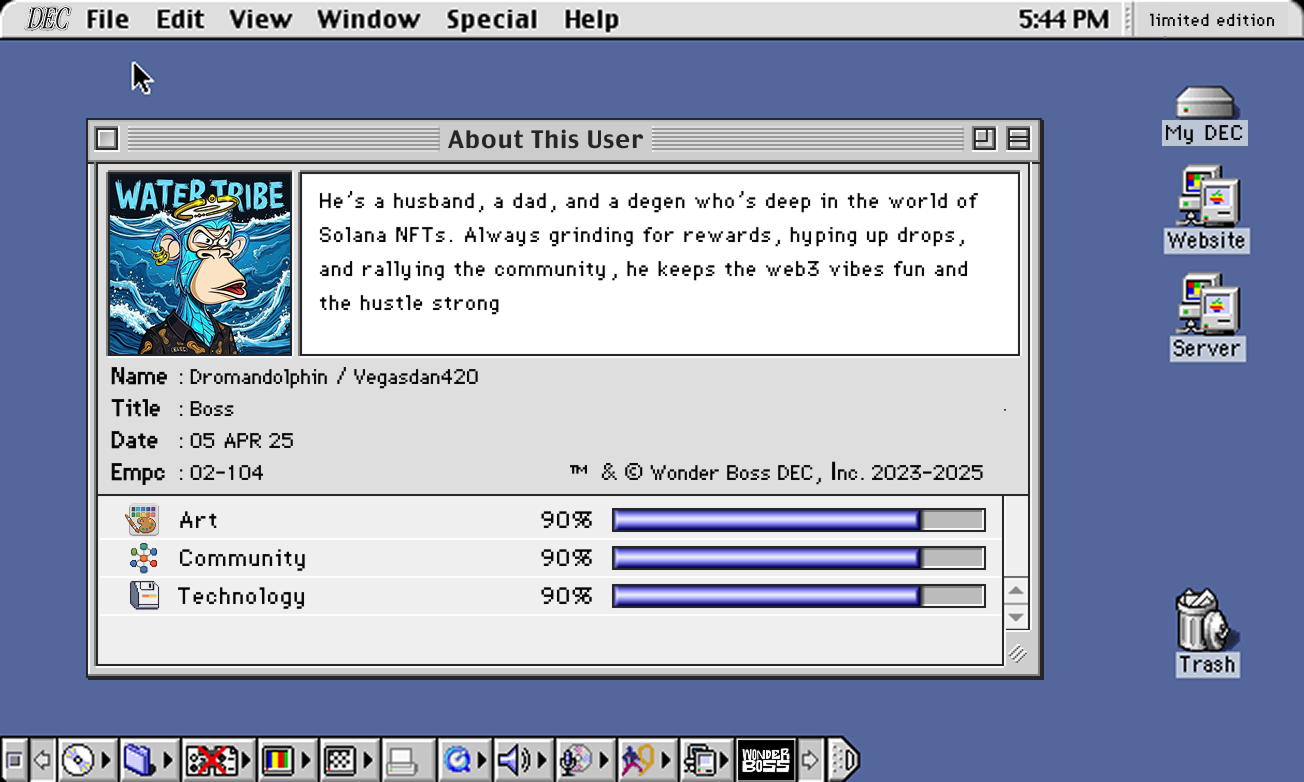Expand the arrow beside monitor resolution icon

(367, 761)
